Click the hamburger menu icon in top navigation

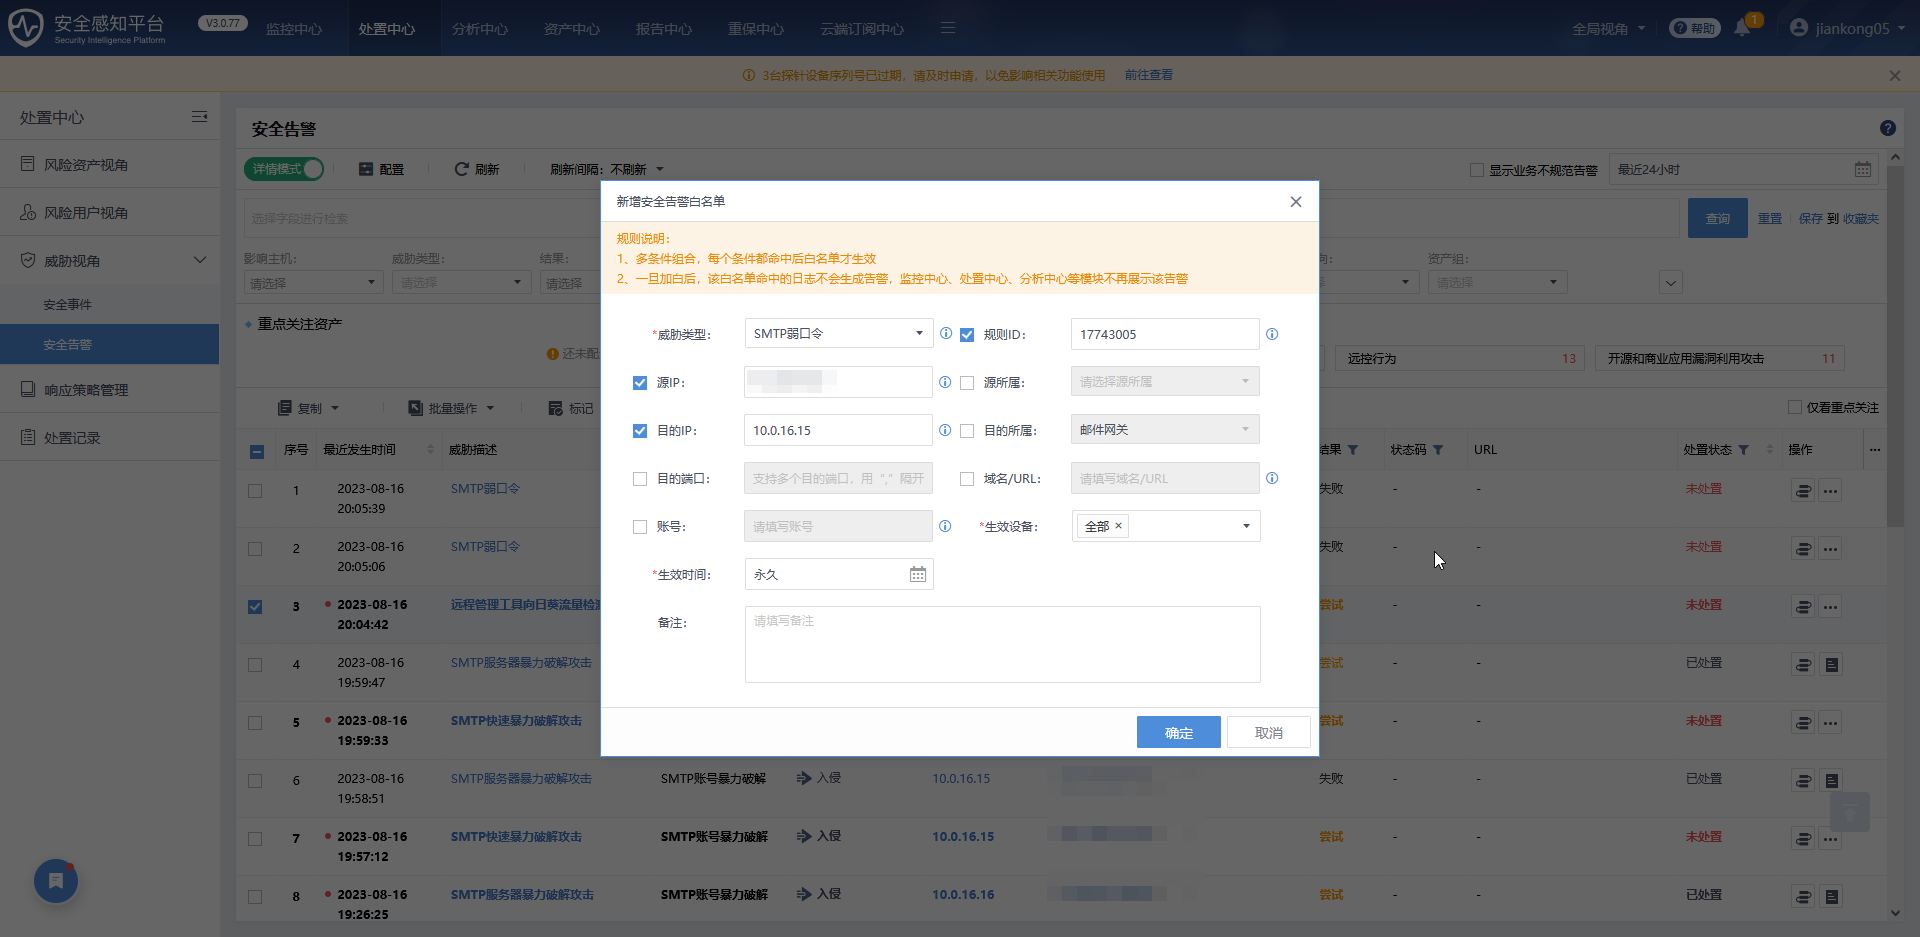coord(948,28)
